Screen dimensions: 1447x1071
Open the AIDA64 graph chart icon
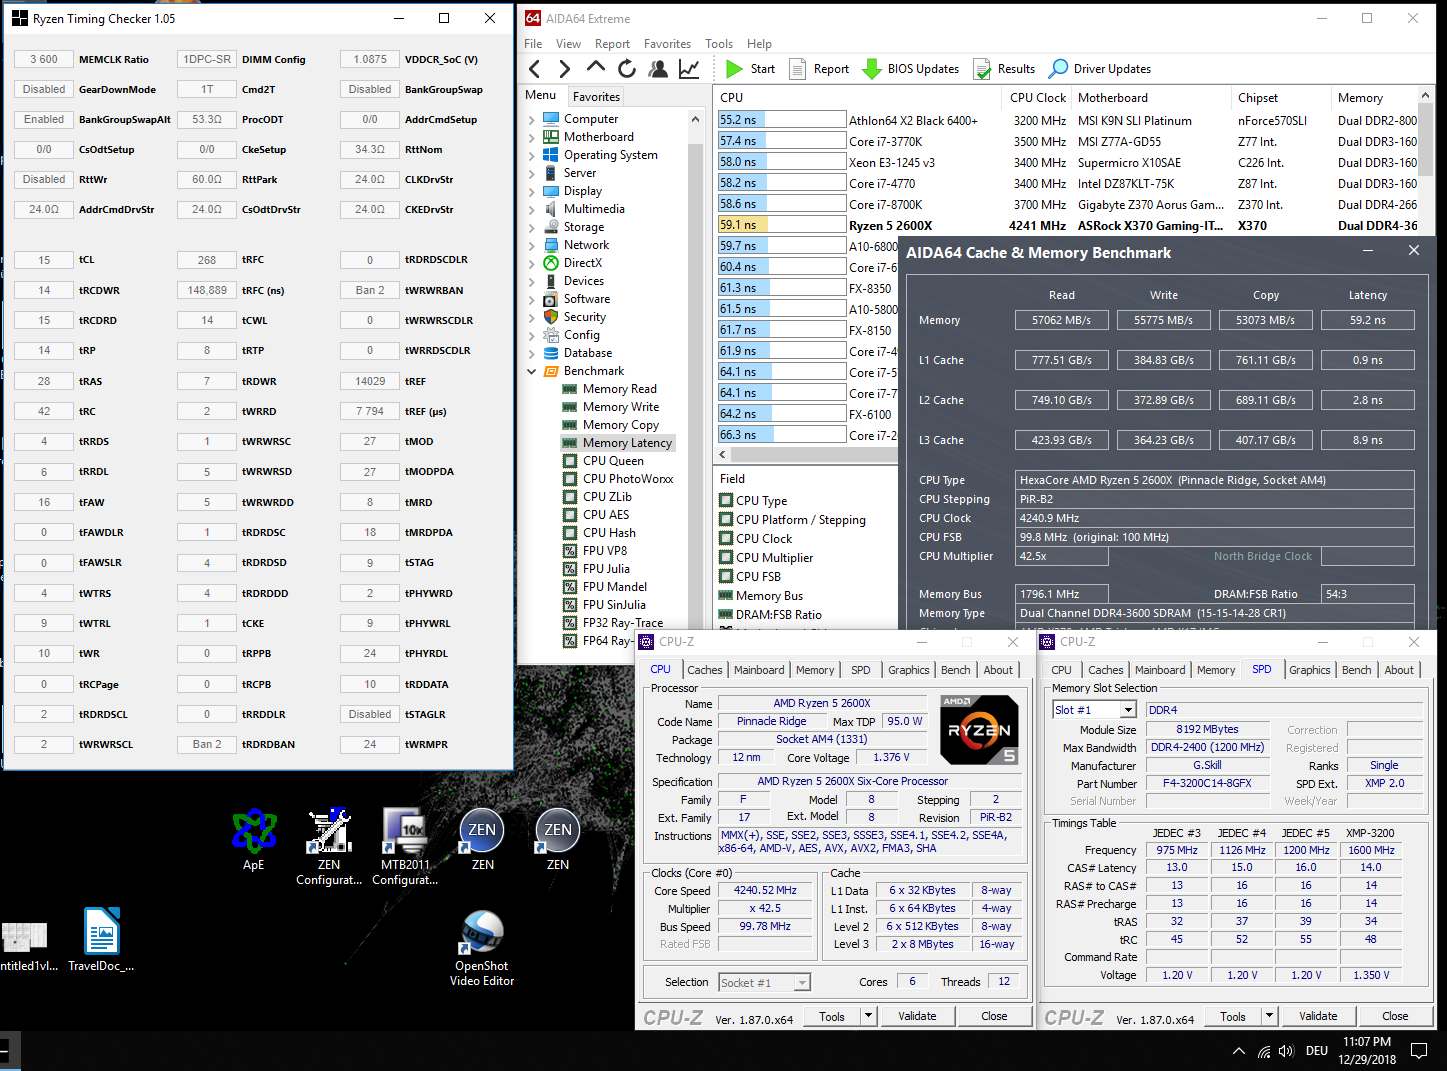click(689, 68)
